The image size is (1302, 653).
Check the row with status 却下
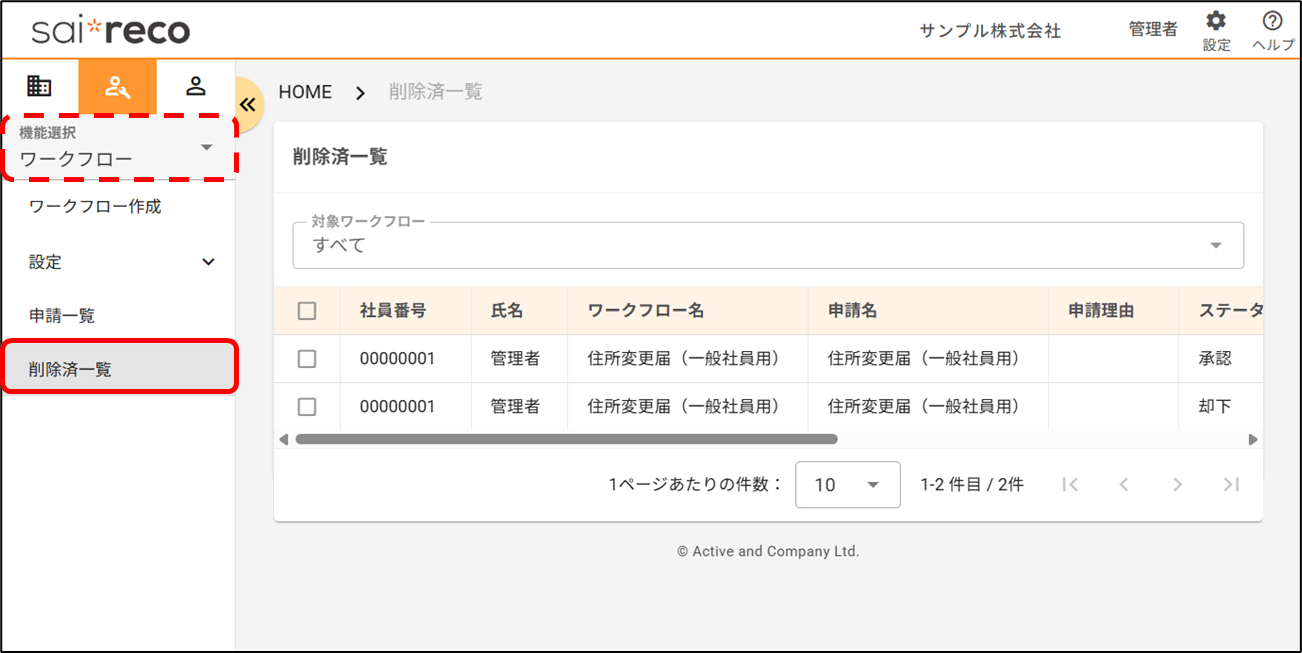[x=307, y=407]
